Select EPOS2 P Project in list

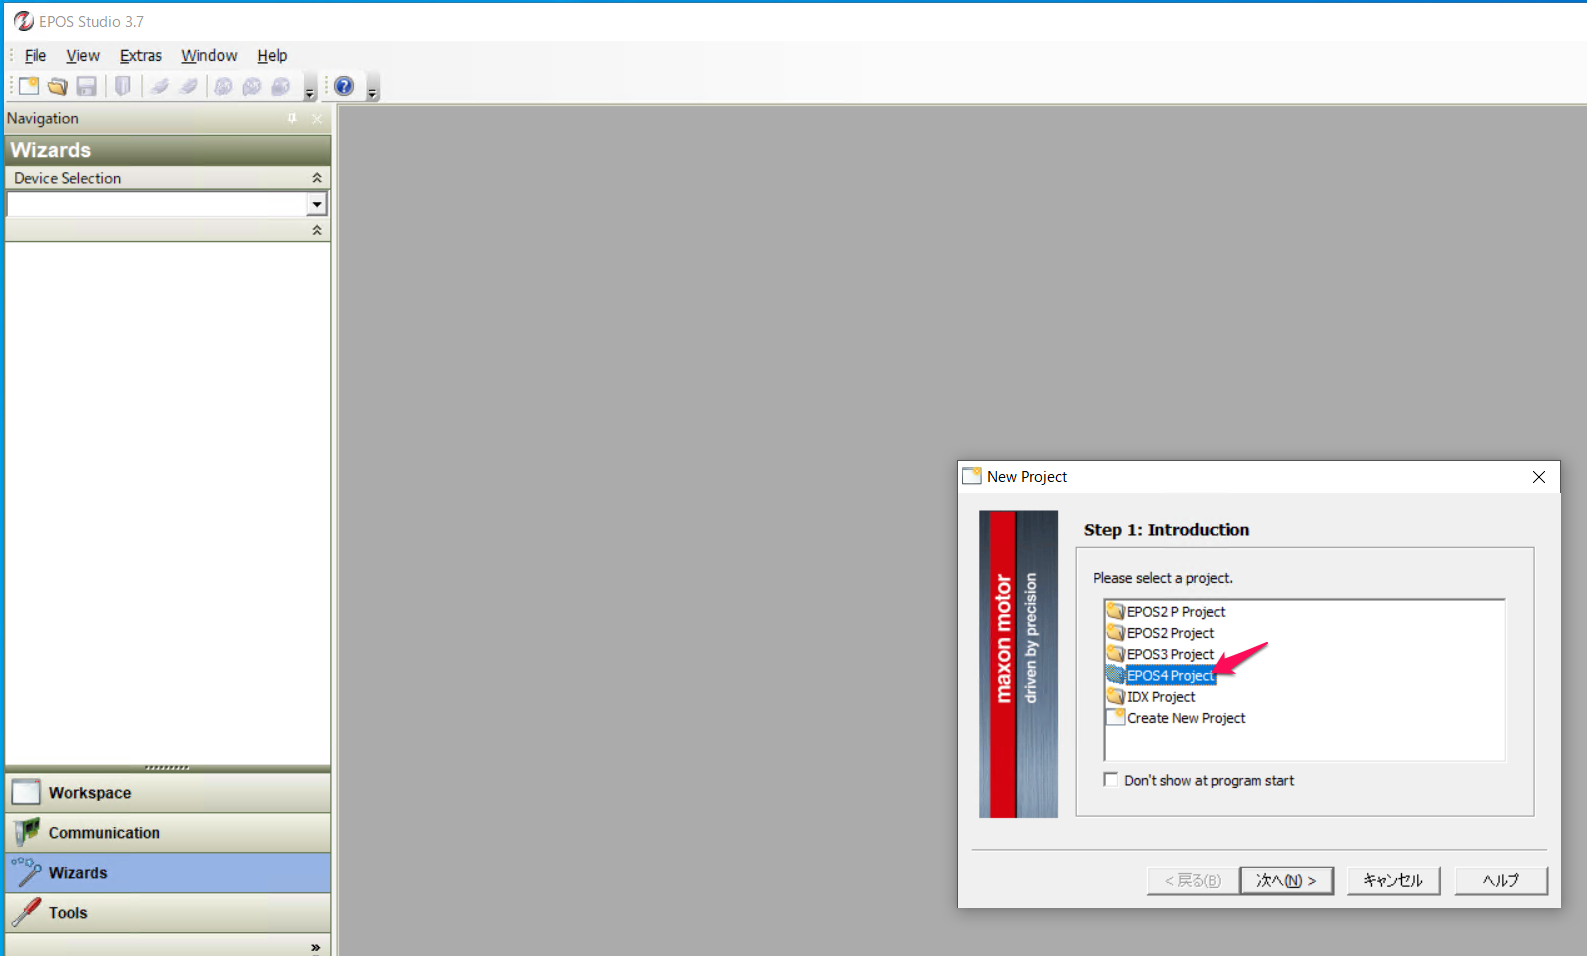(x=1176, y=612)
